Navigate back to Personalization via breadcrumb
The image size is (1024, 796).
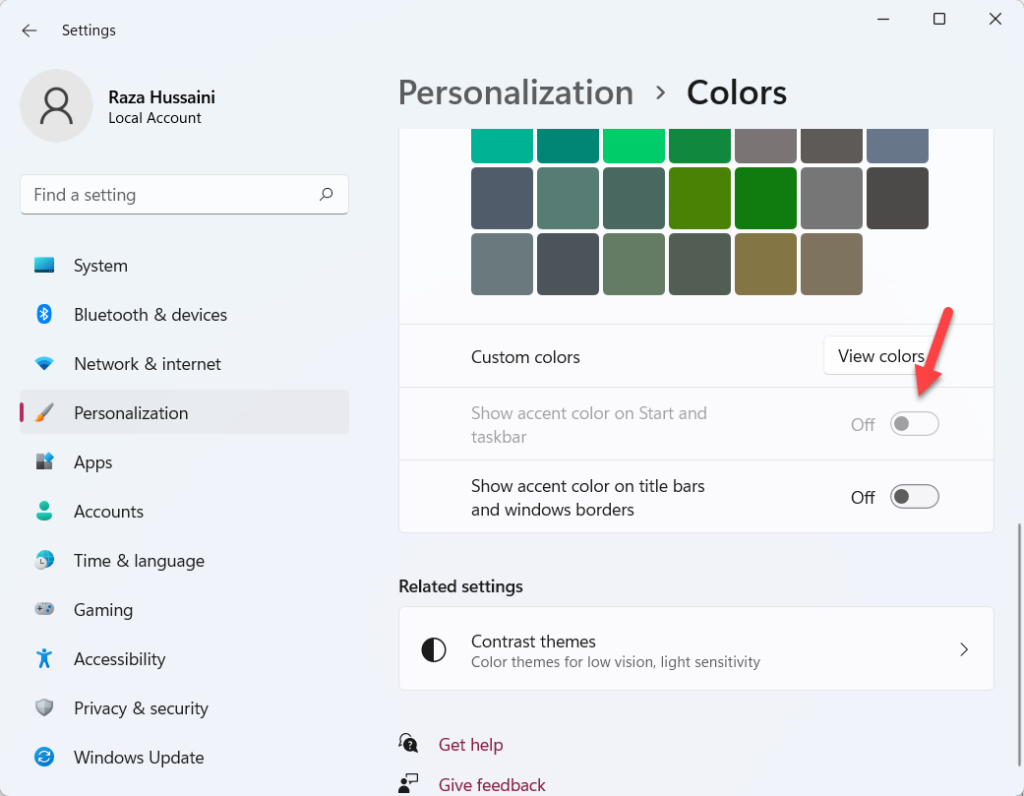pyautogui.click(x=516, y=92)
